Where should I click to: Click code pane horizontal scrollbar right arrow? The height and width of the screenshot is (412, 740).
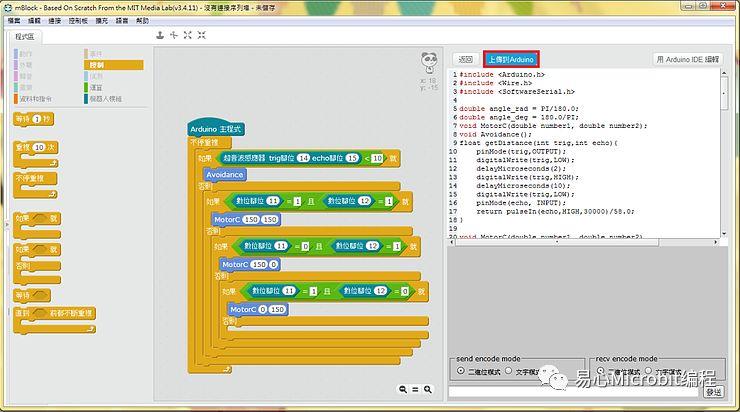(716, 242)
